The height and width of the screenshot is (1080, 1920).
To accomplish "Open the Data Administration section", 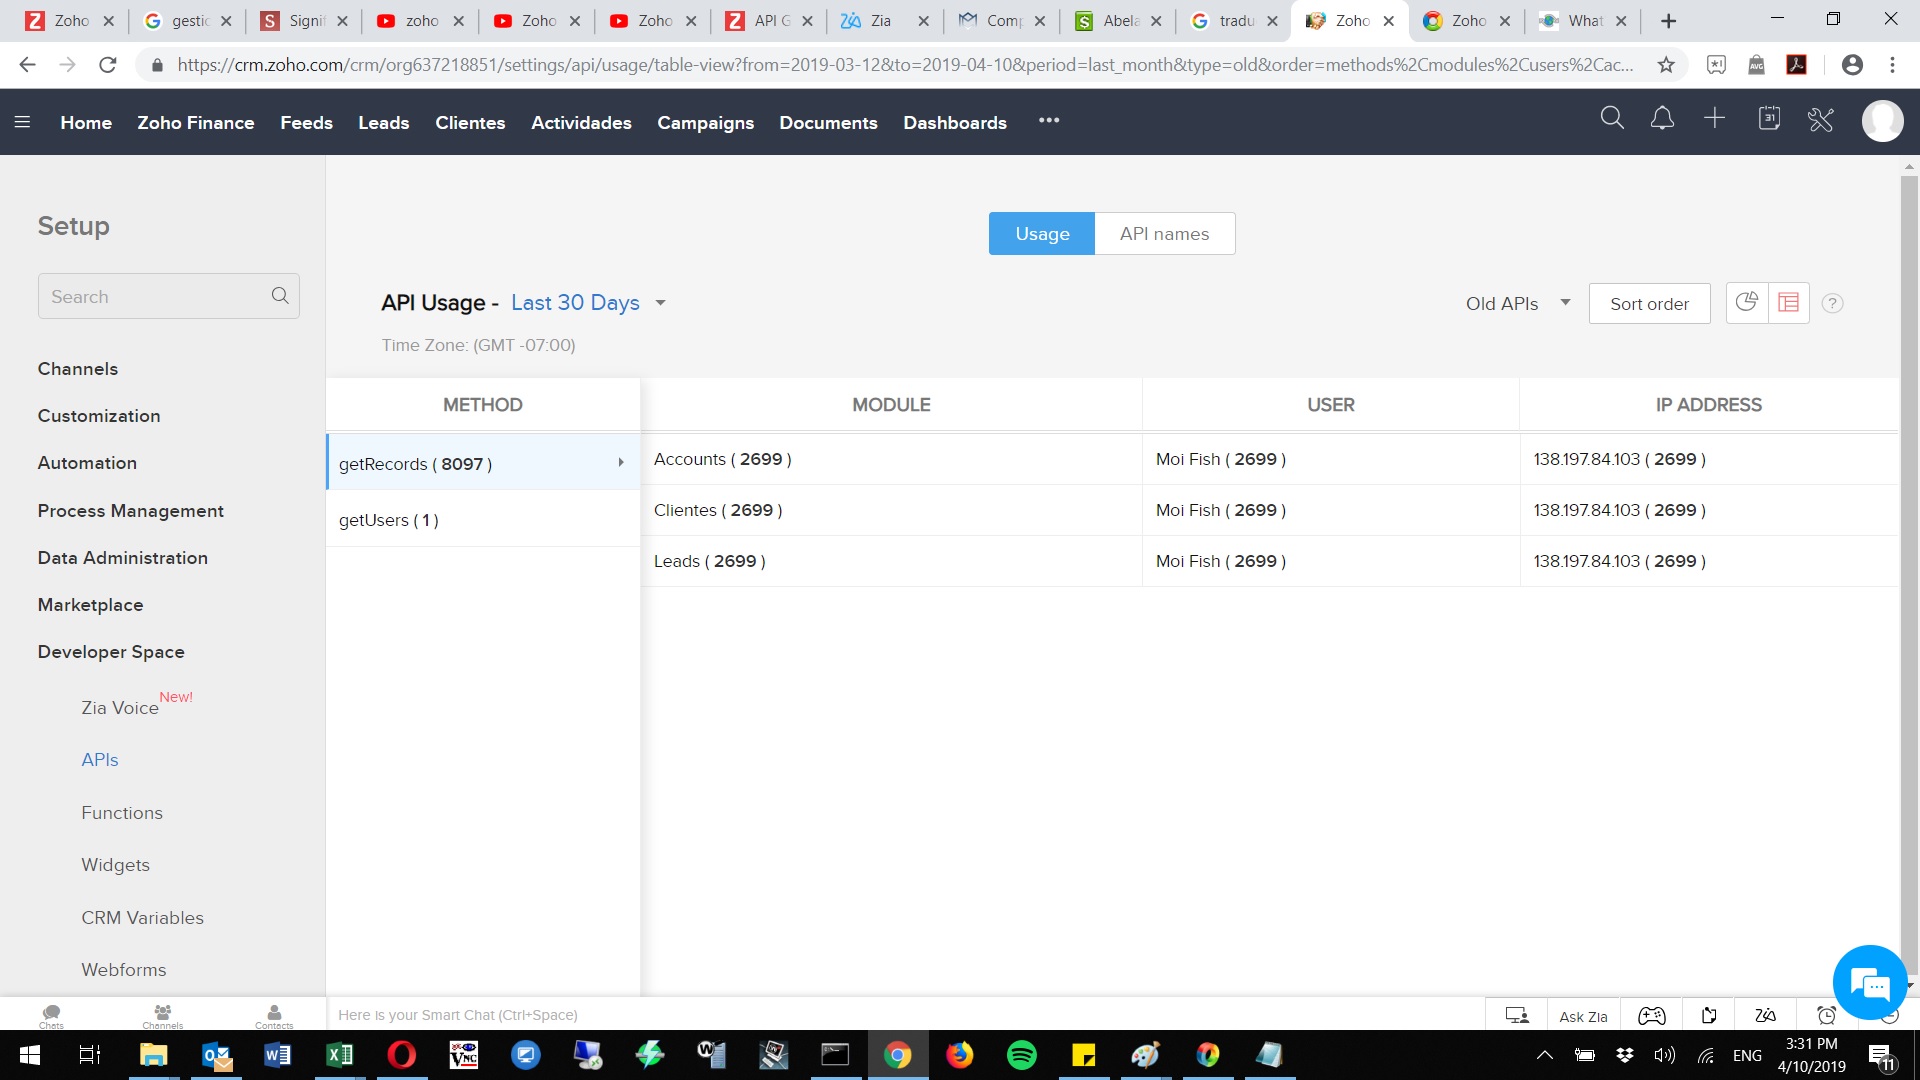I will 123,557.
